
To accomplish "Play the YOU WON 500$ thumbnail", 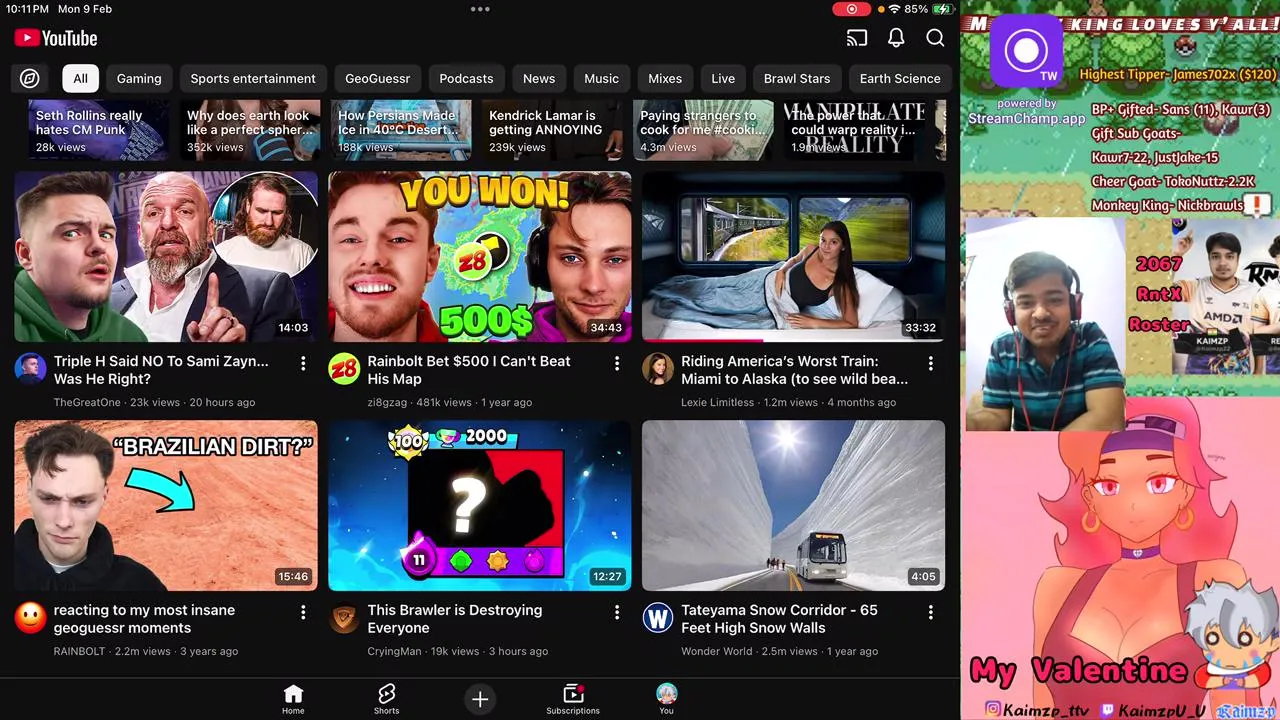I will [x=480, y=257].
